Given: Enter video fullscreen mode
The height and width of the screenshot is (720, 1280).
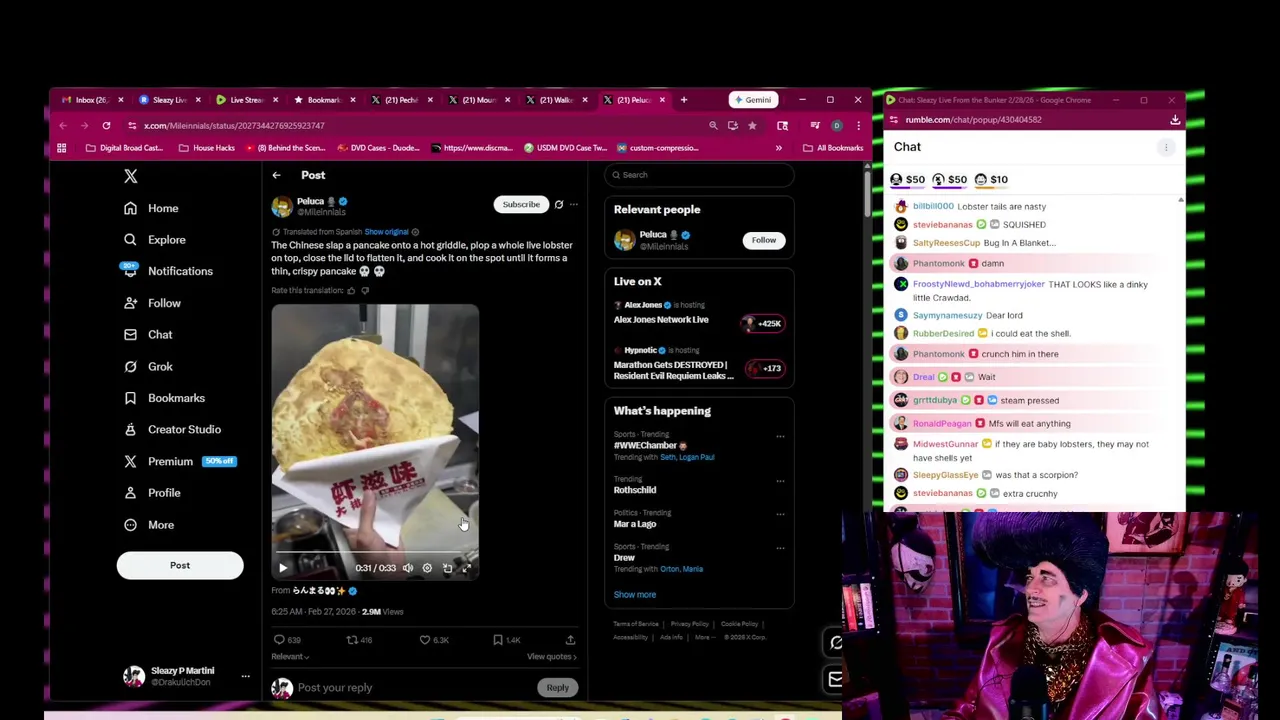Looking at the screenshot, I should click(x=466, y=568).
